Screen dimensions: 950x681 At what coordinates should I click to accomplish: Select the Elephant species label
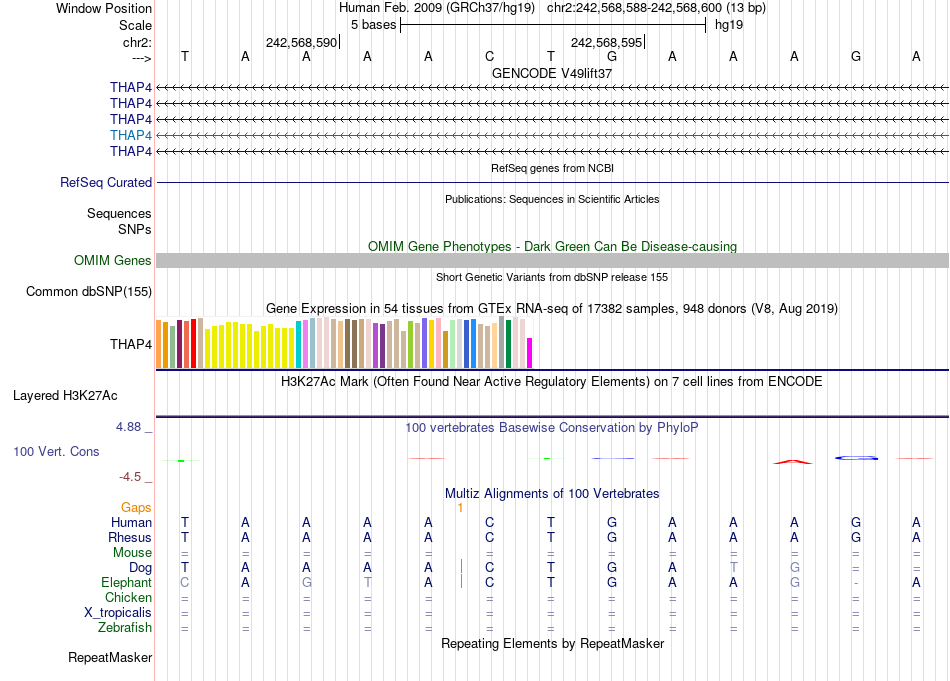tap(127, 582)
